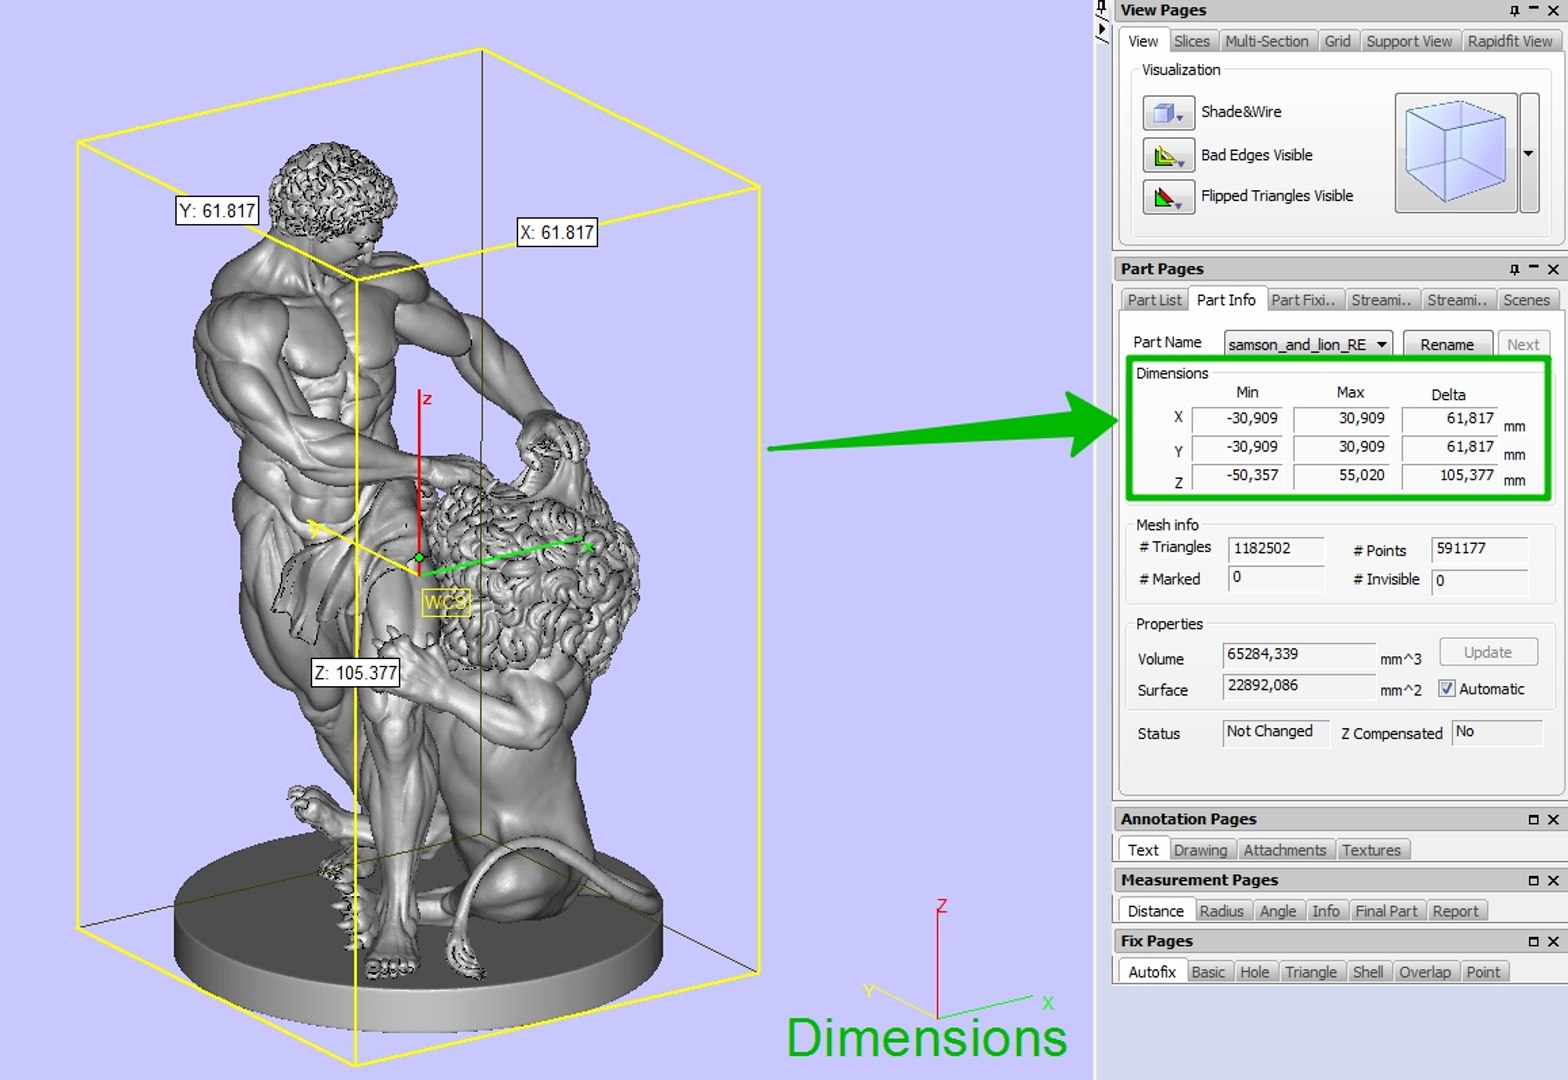Open the Shell fix tab
The height and width of the screenshot is (1080, 1568).
pos(1368,972)
